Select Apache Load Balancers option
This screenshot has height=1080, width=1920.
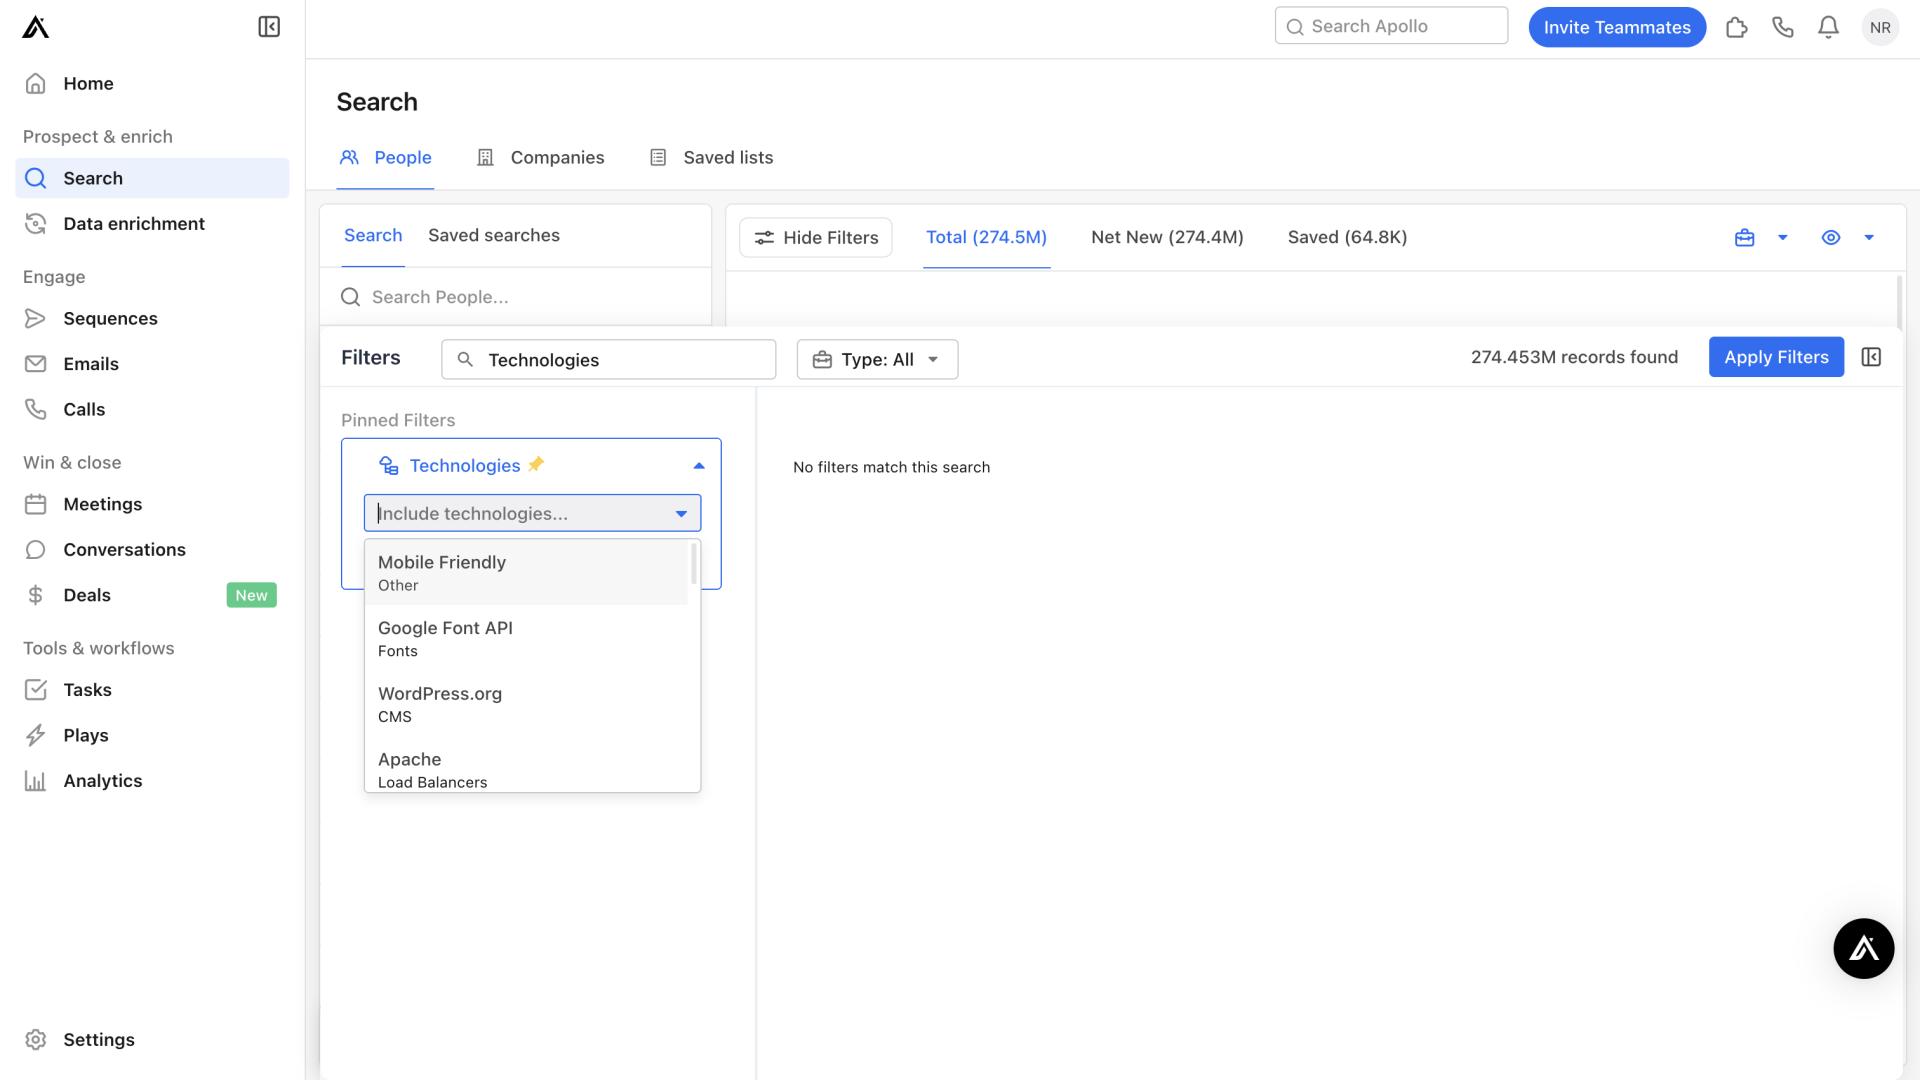526,770
